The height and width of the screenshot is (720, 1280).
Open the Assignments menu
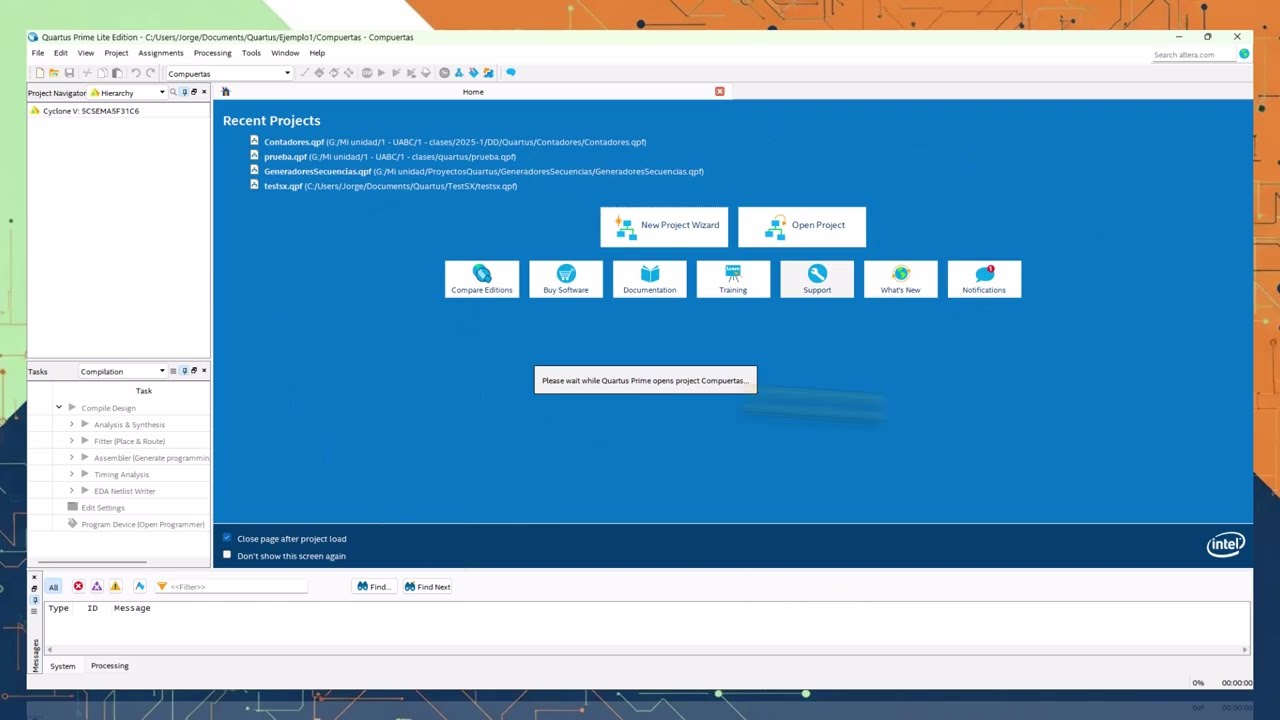pos(161,53)
